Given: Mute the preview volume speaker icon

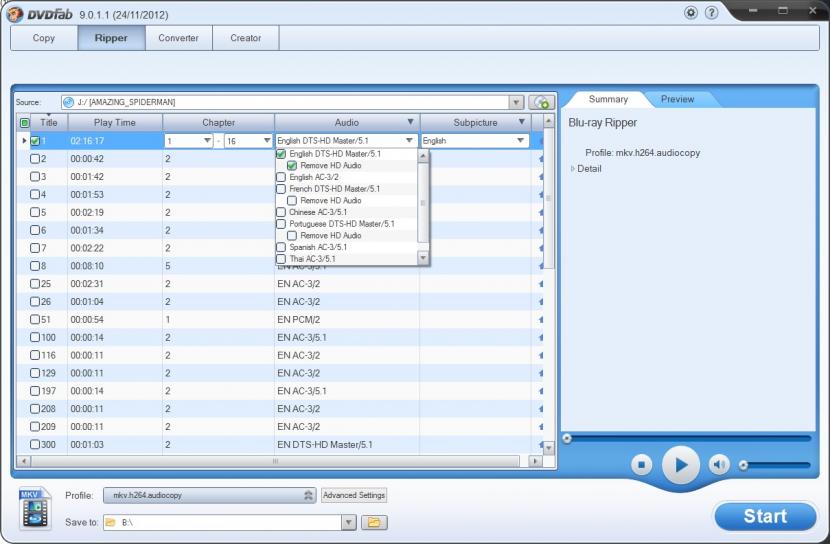Looking at the screenshot, I should point(718,465).
